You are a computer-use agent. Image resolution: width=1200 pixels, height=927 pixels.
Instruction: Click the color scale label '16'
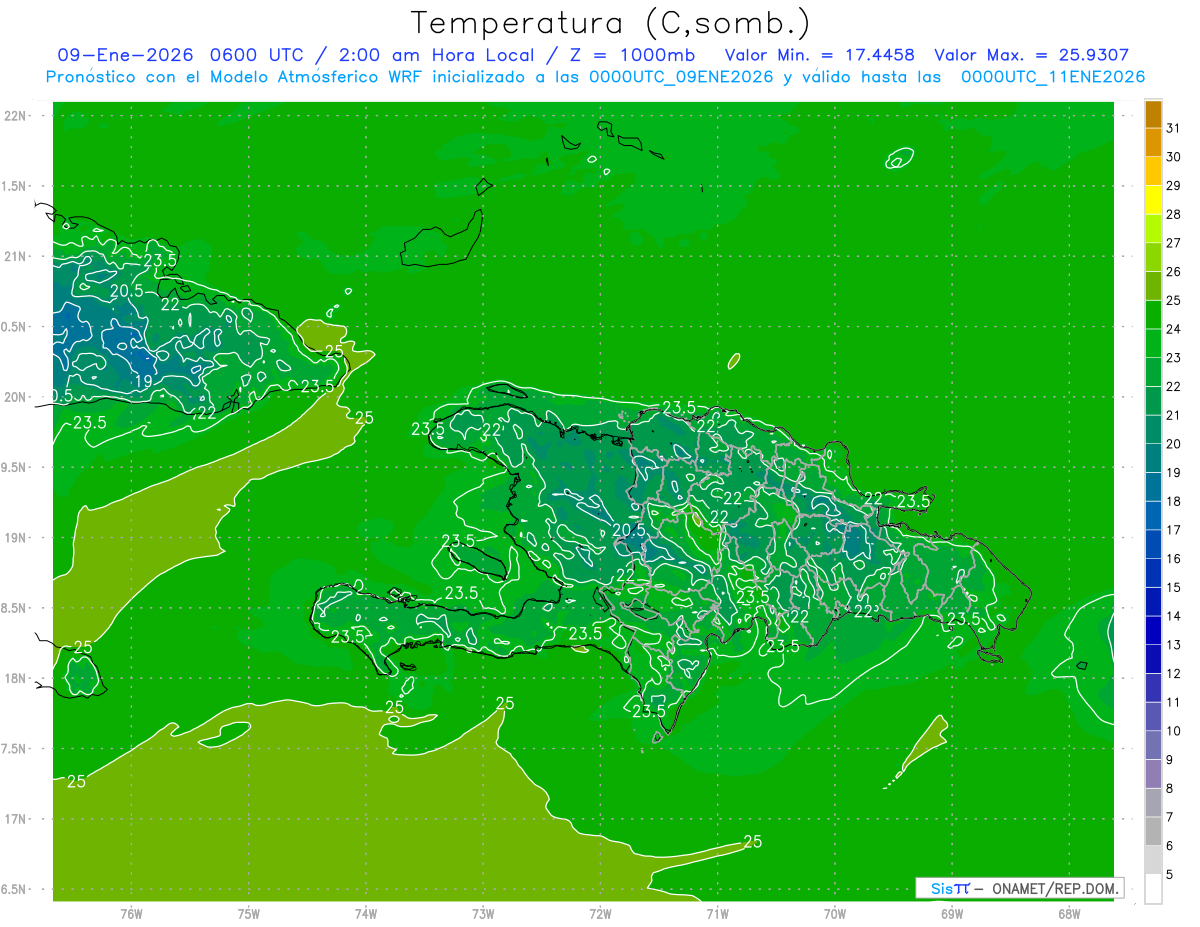click(x=1173, y=559)
